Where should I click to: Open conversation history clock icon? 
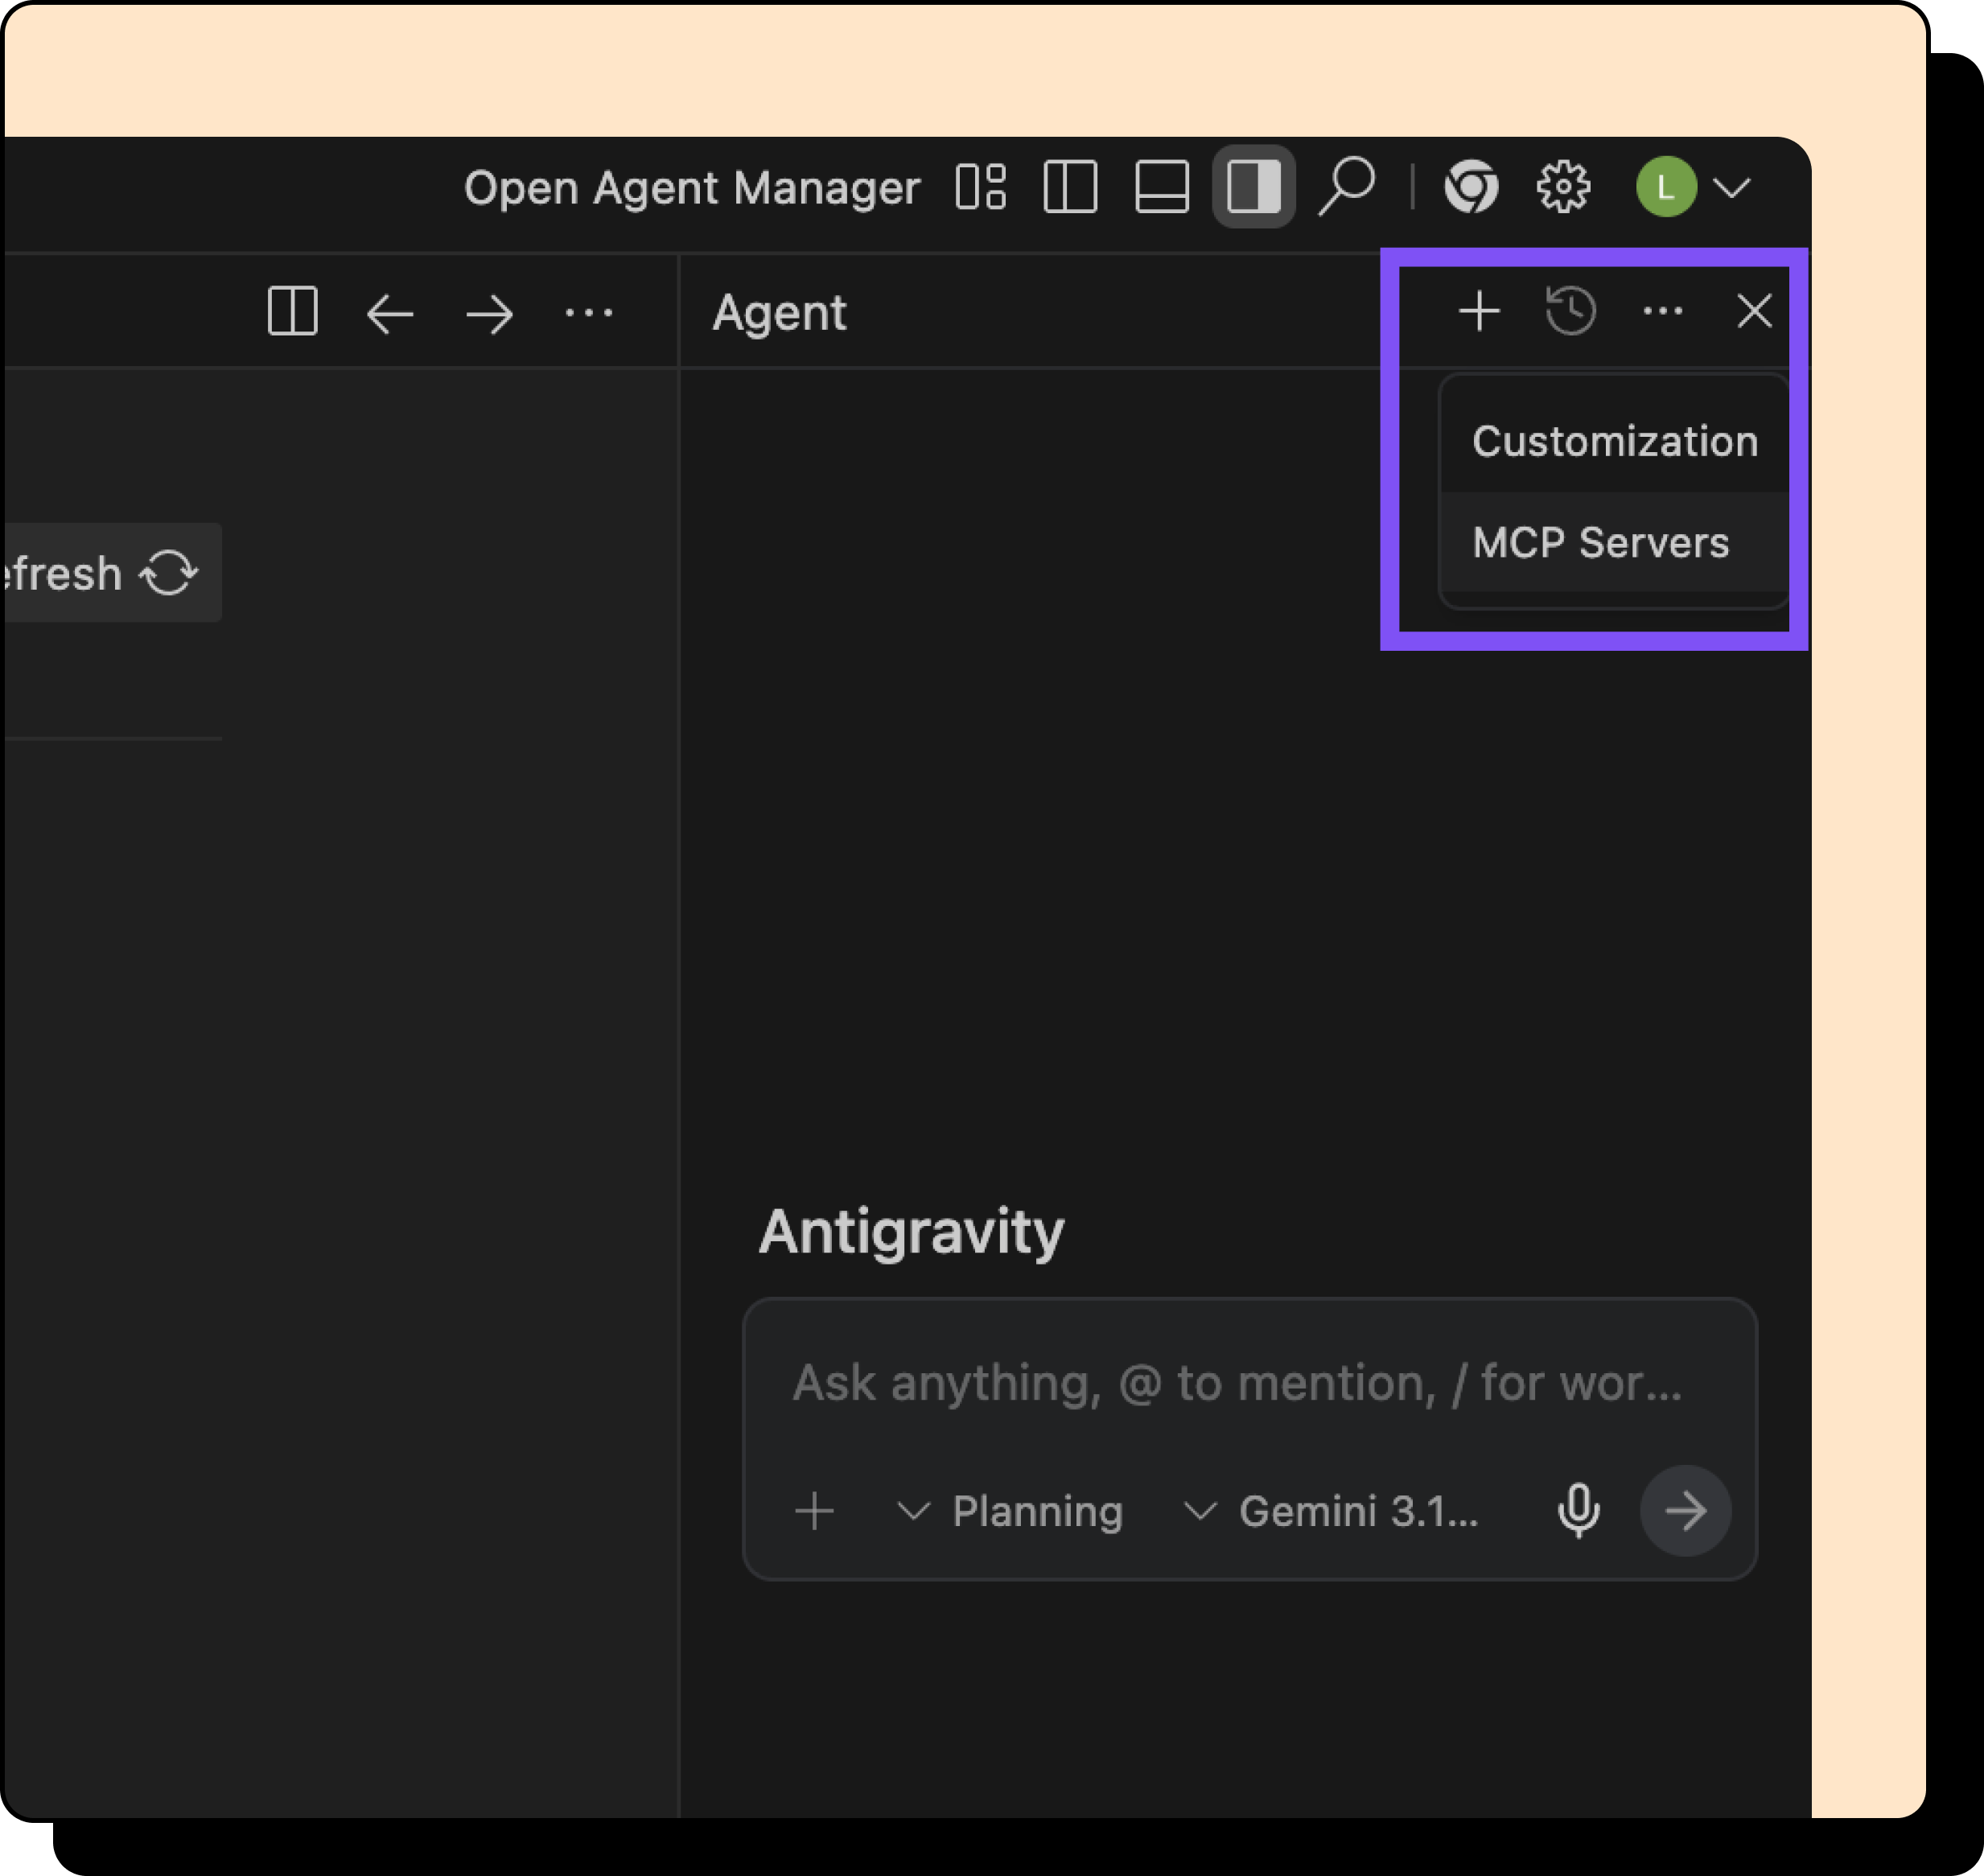click(x=1570, y=311)
